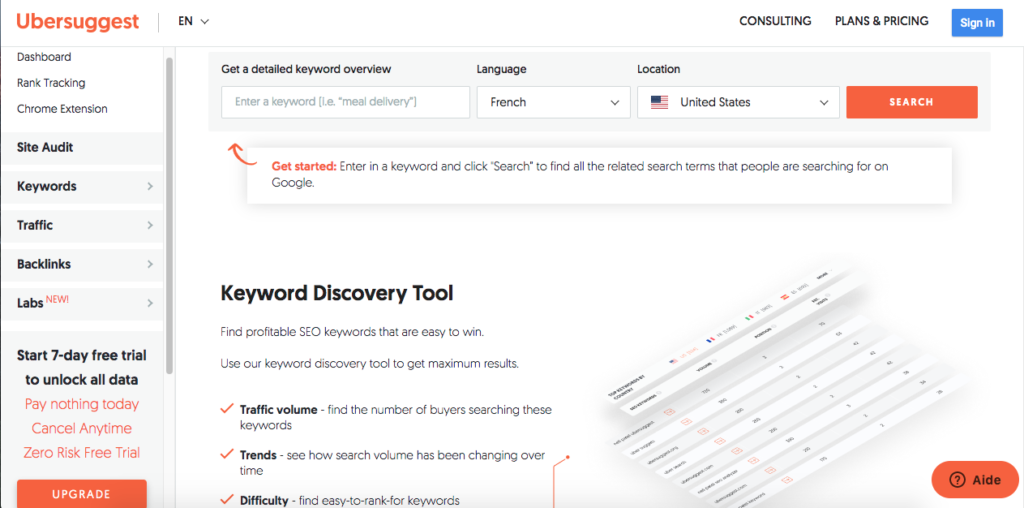Open the Consulting page
This screenshot has height=508, width=1024.
click(x=775, y=21)
